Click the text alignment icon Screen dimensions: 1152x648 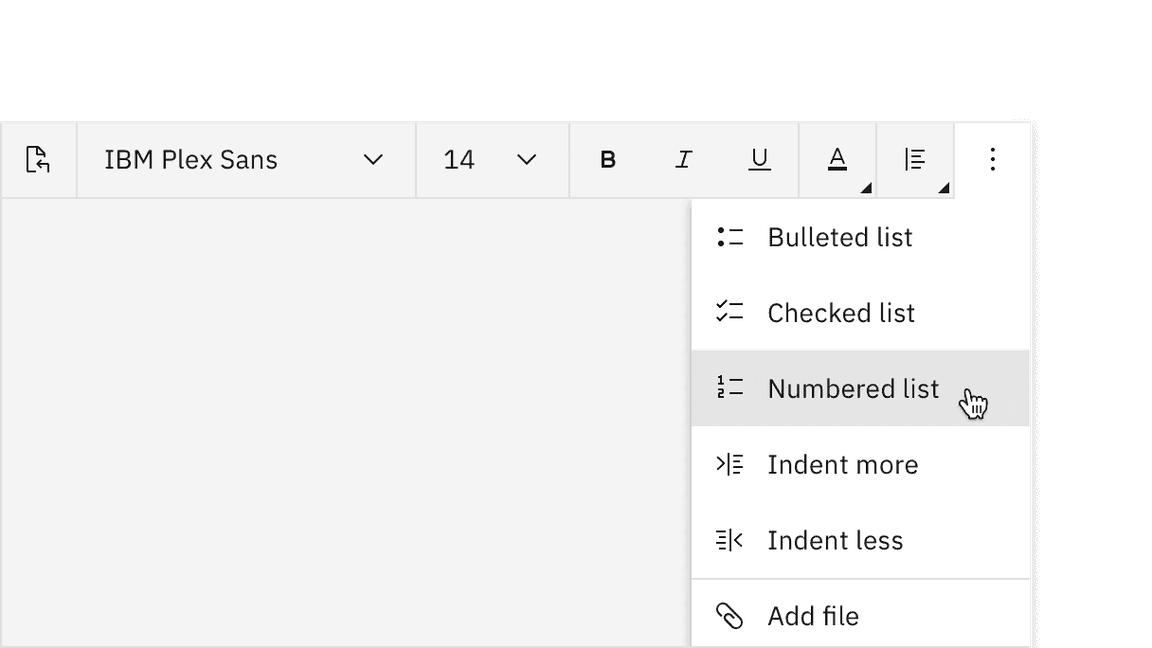(915, 159)
